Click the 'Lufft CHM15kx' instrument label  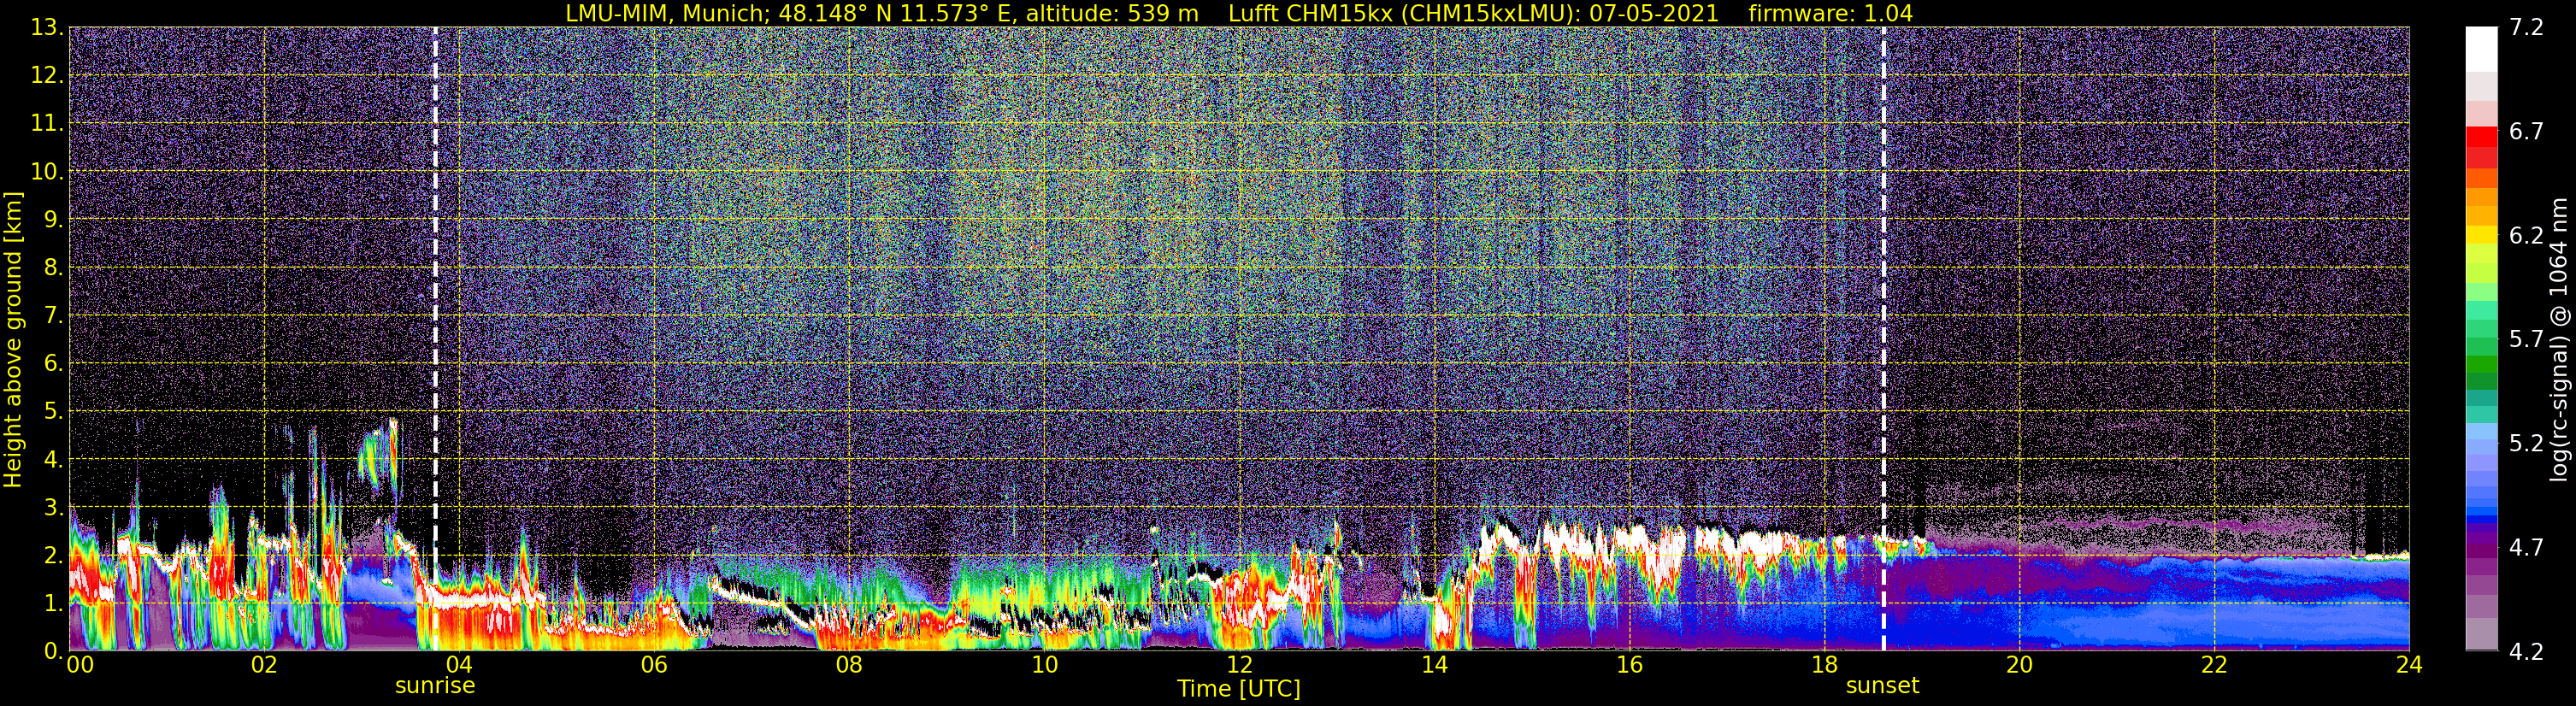pos(1313,13)
